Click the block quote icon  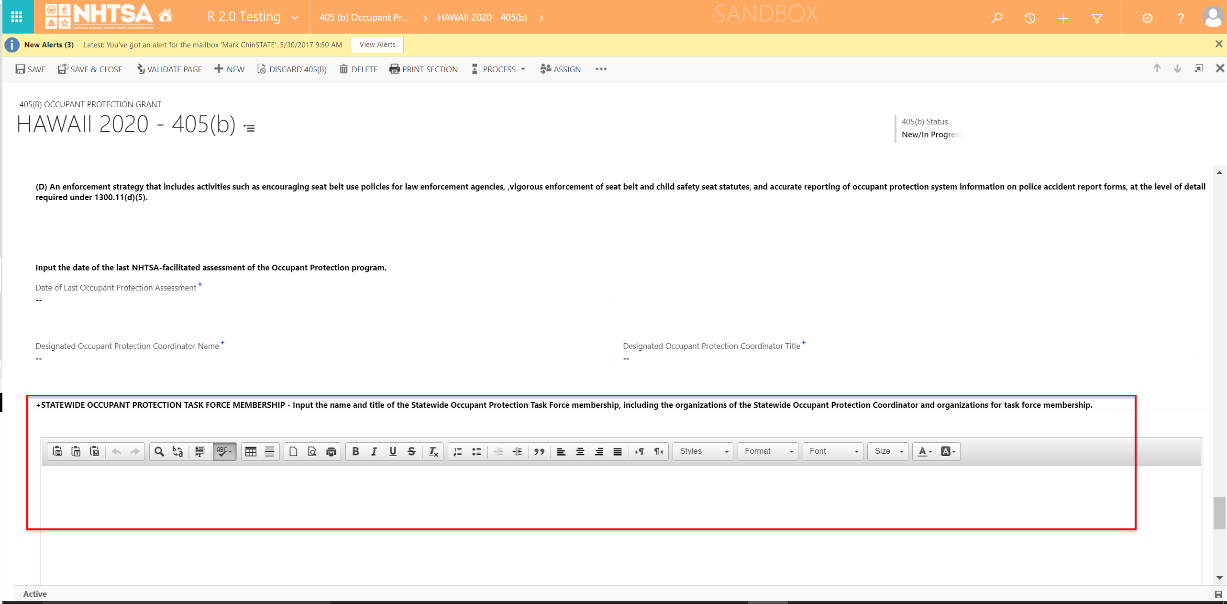tap(539, 452)
